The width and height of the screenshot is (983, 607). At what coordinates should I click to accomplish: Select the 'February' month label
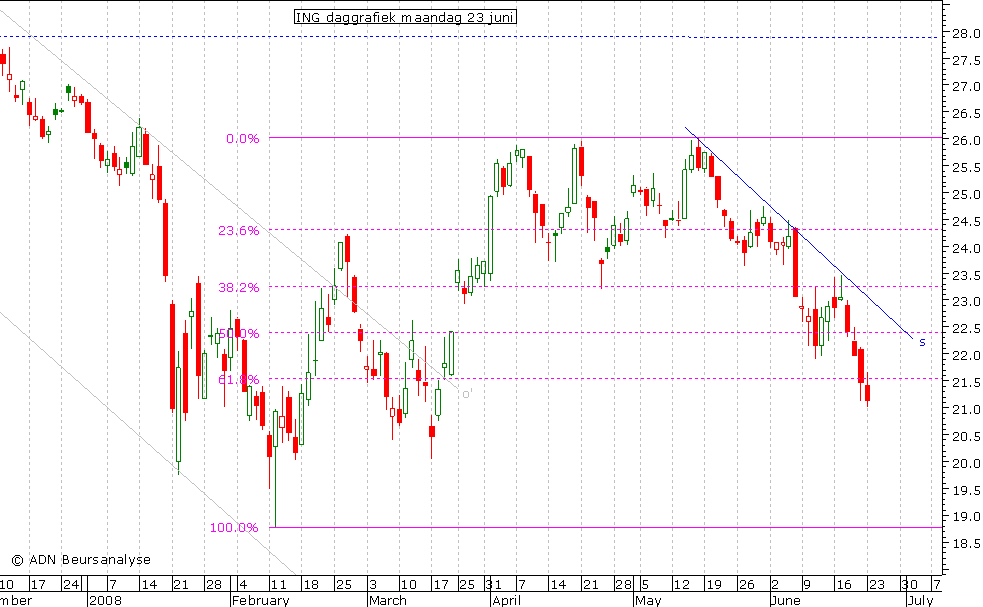(260, 600)
